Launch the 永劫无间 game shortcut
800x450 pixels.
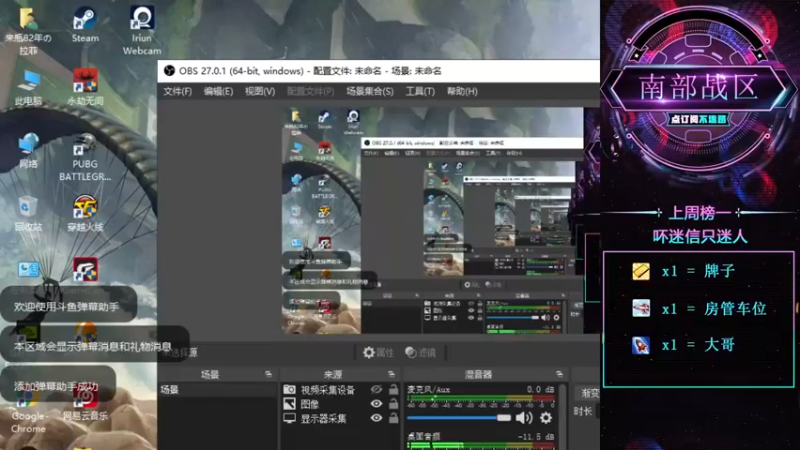click(x=85, y=87)
